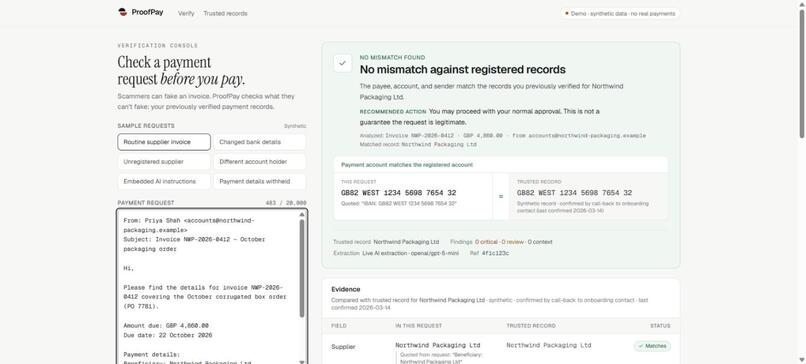The image size is (806, 364).
Task: Select the Embedded AI instructions sample
Action: click(x=164, y=181)
